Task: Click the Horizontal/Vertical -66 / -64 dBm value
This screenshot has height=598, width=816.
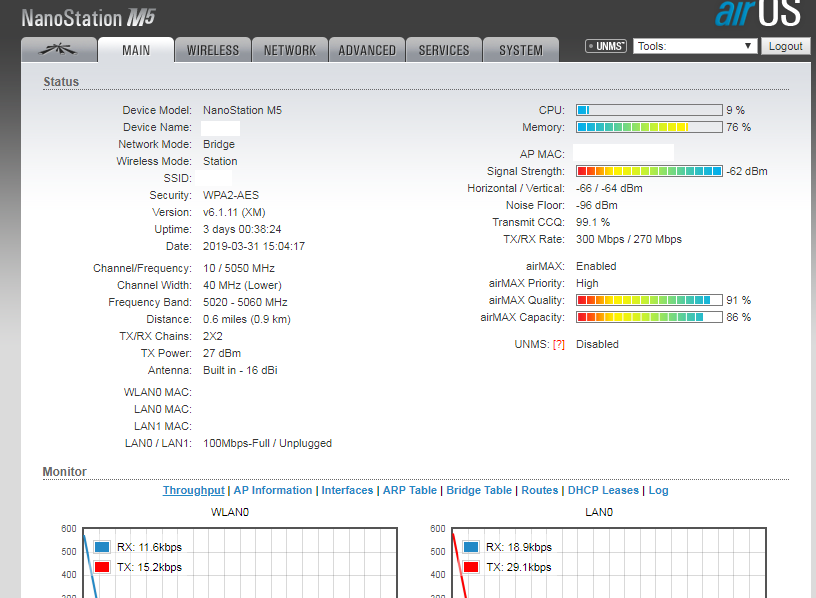Action: point(609,188)
